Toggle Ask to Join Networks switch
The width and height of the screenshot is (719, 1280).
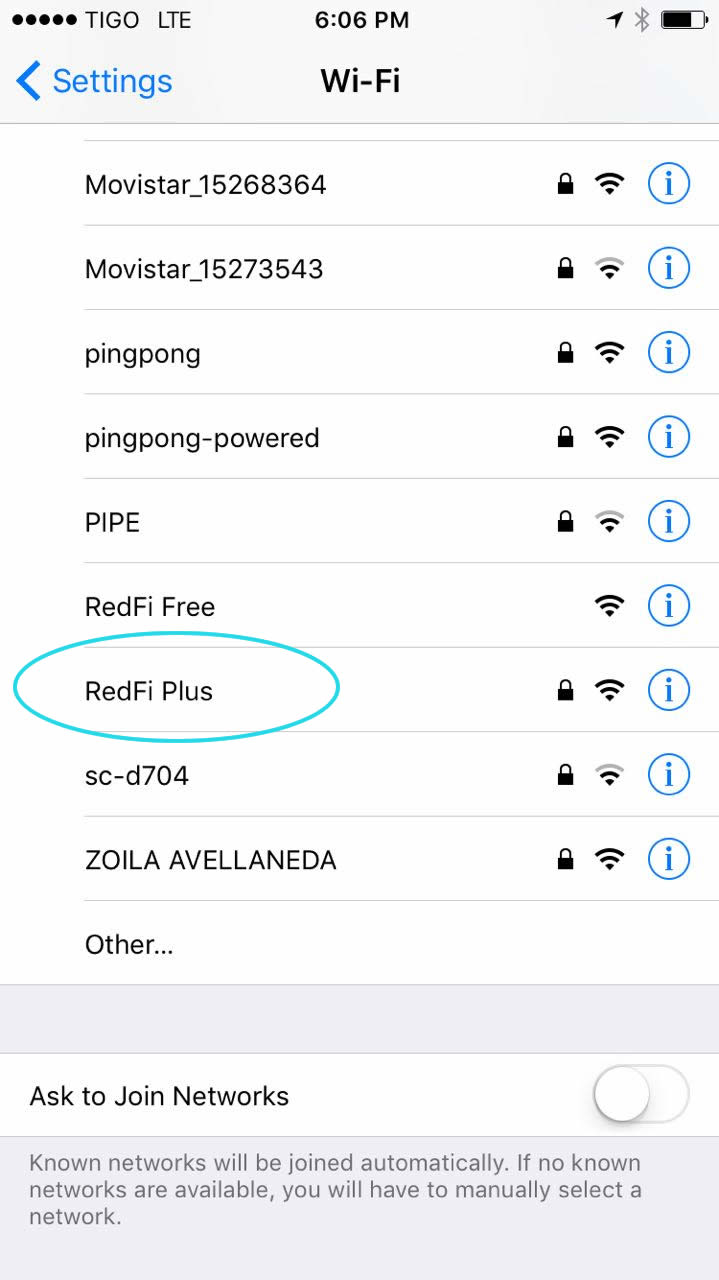tap(641, 1095)
